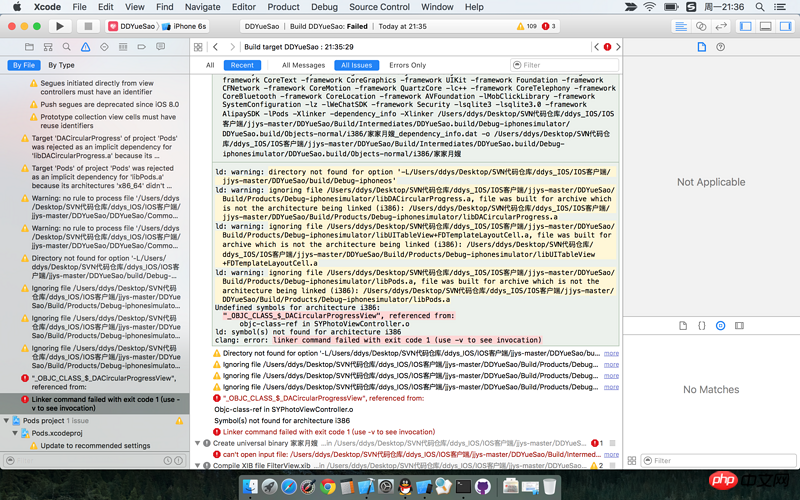Screen dimensions: 800x500
Task: Open the Find menu
Action: (164, 7)
